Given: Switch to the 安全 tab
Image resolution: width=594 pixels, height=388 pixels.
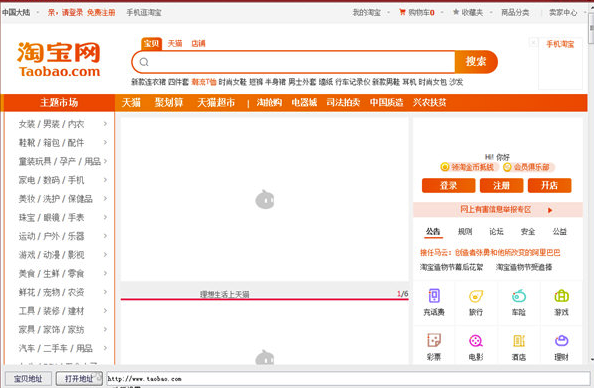Looking at the screenshot, I should (x=528, y=232).
